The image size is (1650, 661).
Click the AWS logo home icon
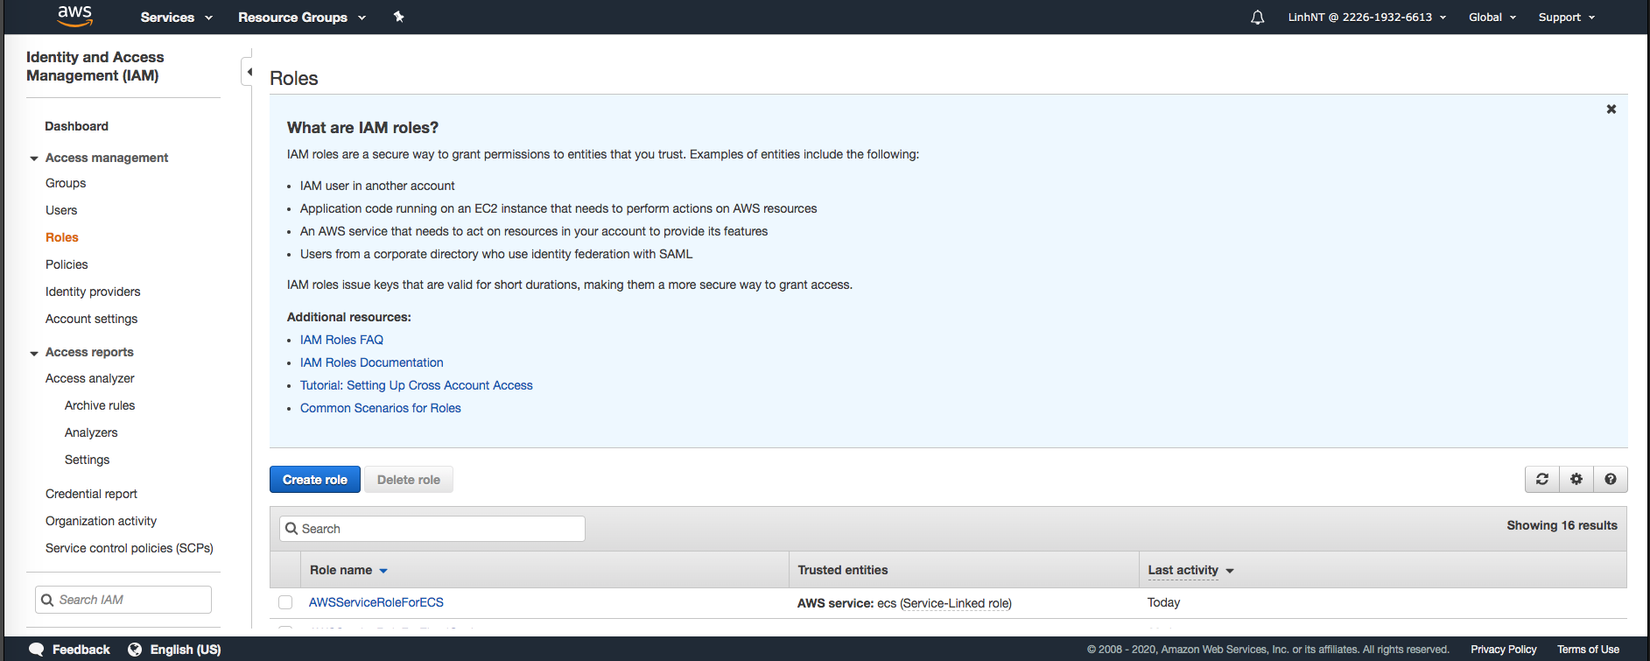tap(75, 16)
